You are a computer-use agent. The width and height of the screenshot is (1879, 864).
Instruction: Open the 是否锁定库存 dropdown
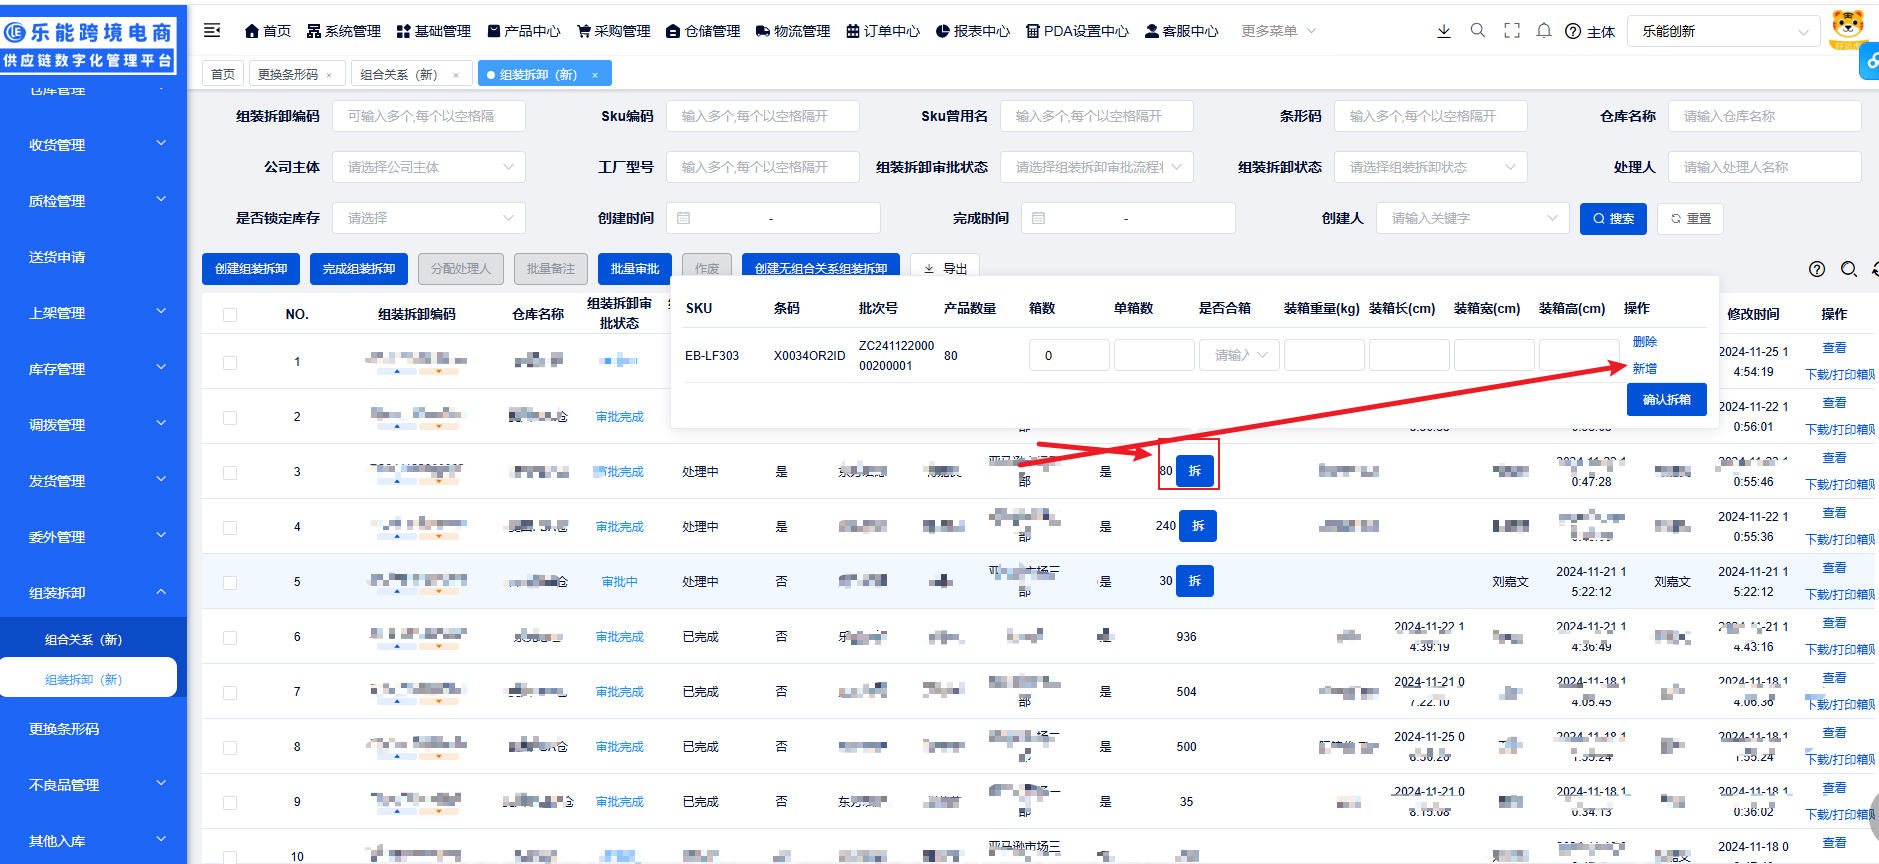tap(429, 218)
